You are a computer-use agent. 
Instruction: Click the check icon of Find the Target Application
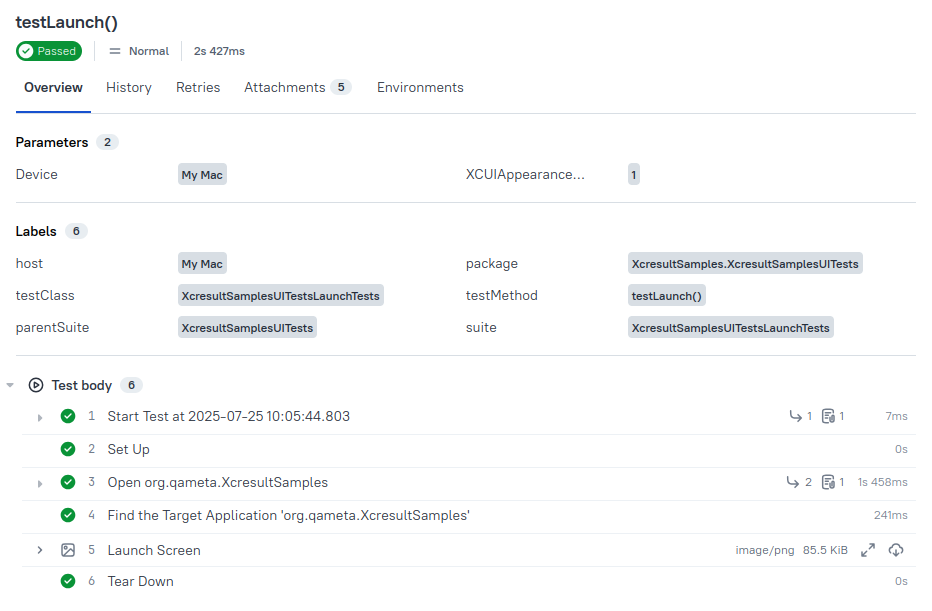[68, 515]
